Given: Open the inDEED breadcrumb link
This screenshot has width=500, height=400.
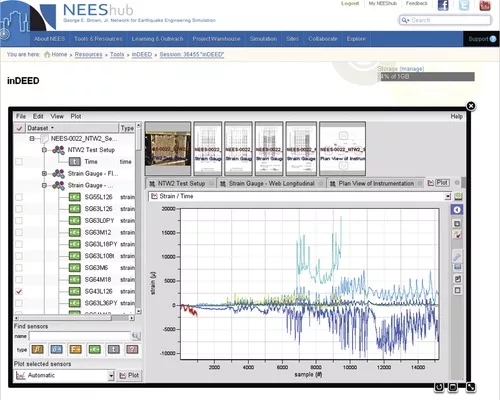Looking at the screenshot, I should coord(142,54).
